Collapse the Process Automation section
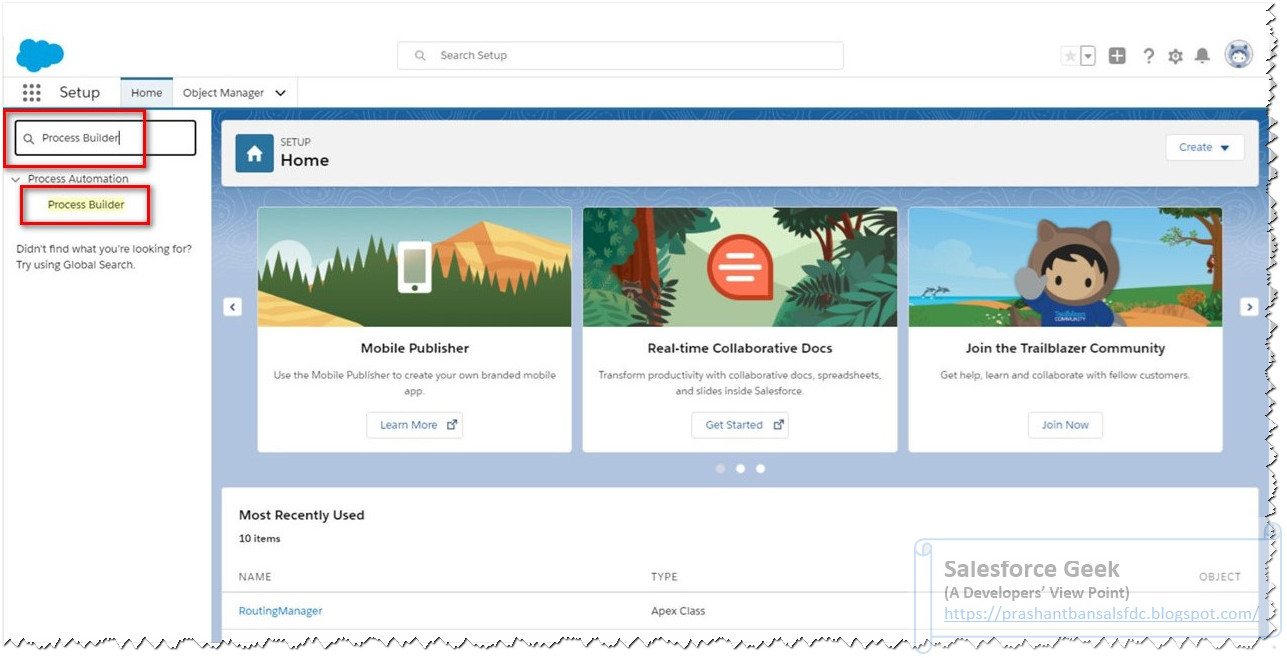This screenshot has height=658, width=1287. click(x=16, y=179)
